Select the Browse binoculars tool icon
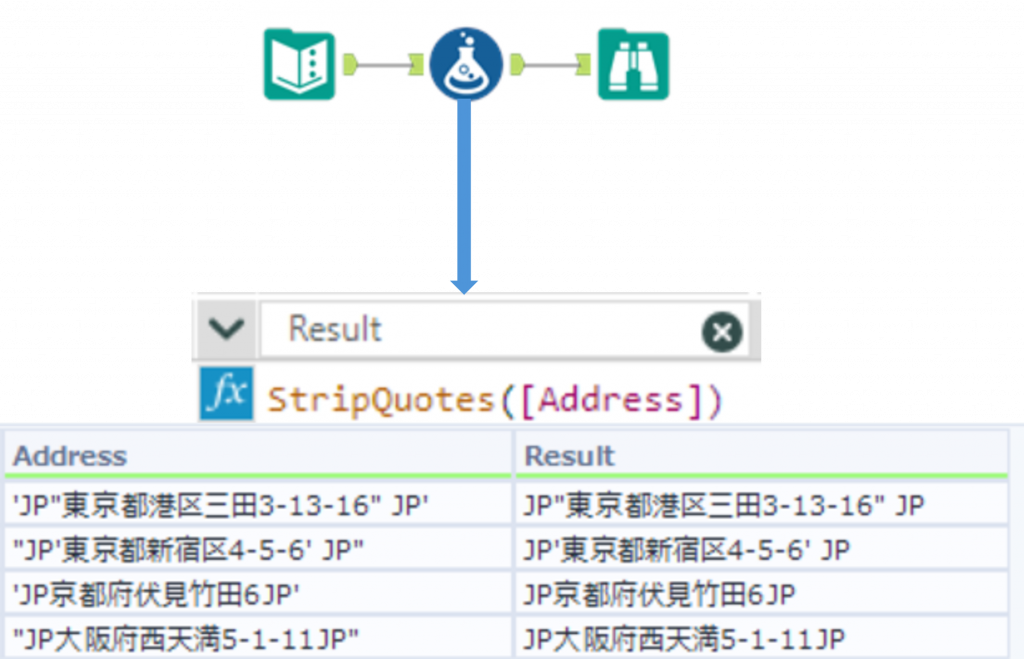 [x=633, y=65]
